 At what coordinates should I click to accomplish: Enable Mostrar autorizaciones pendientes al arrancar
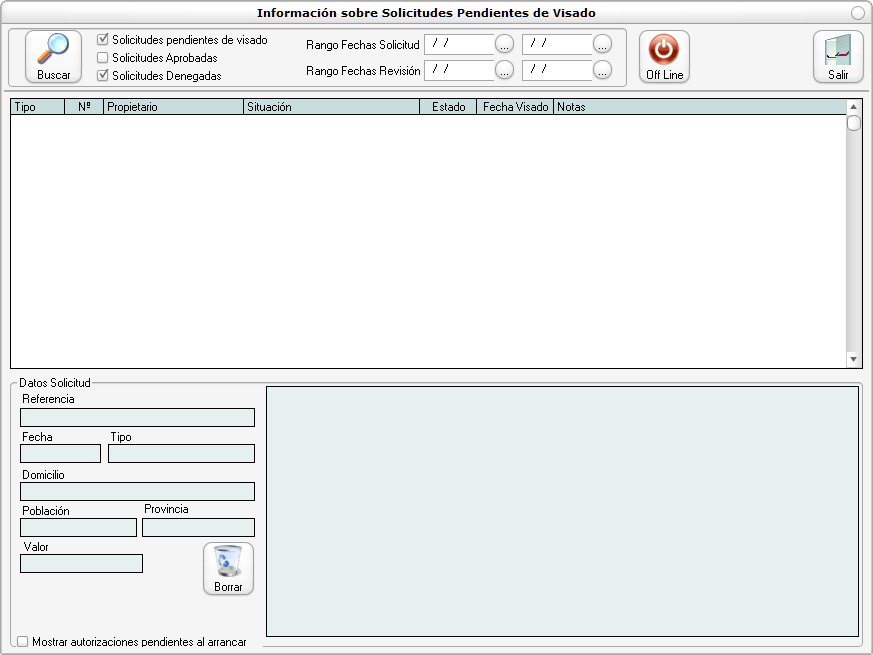[x=23, y=642]
